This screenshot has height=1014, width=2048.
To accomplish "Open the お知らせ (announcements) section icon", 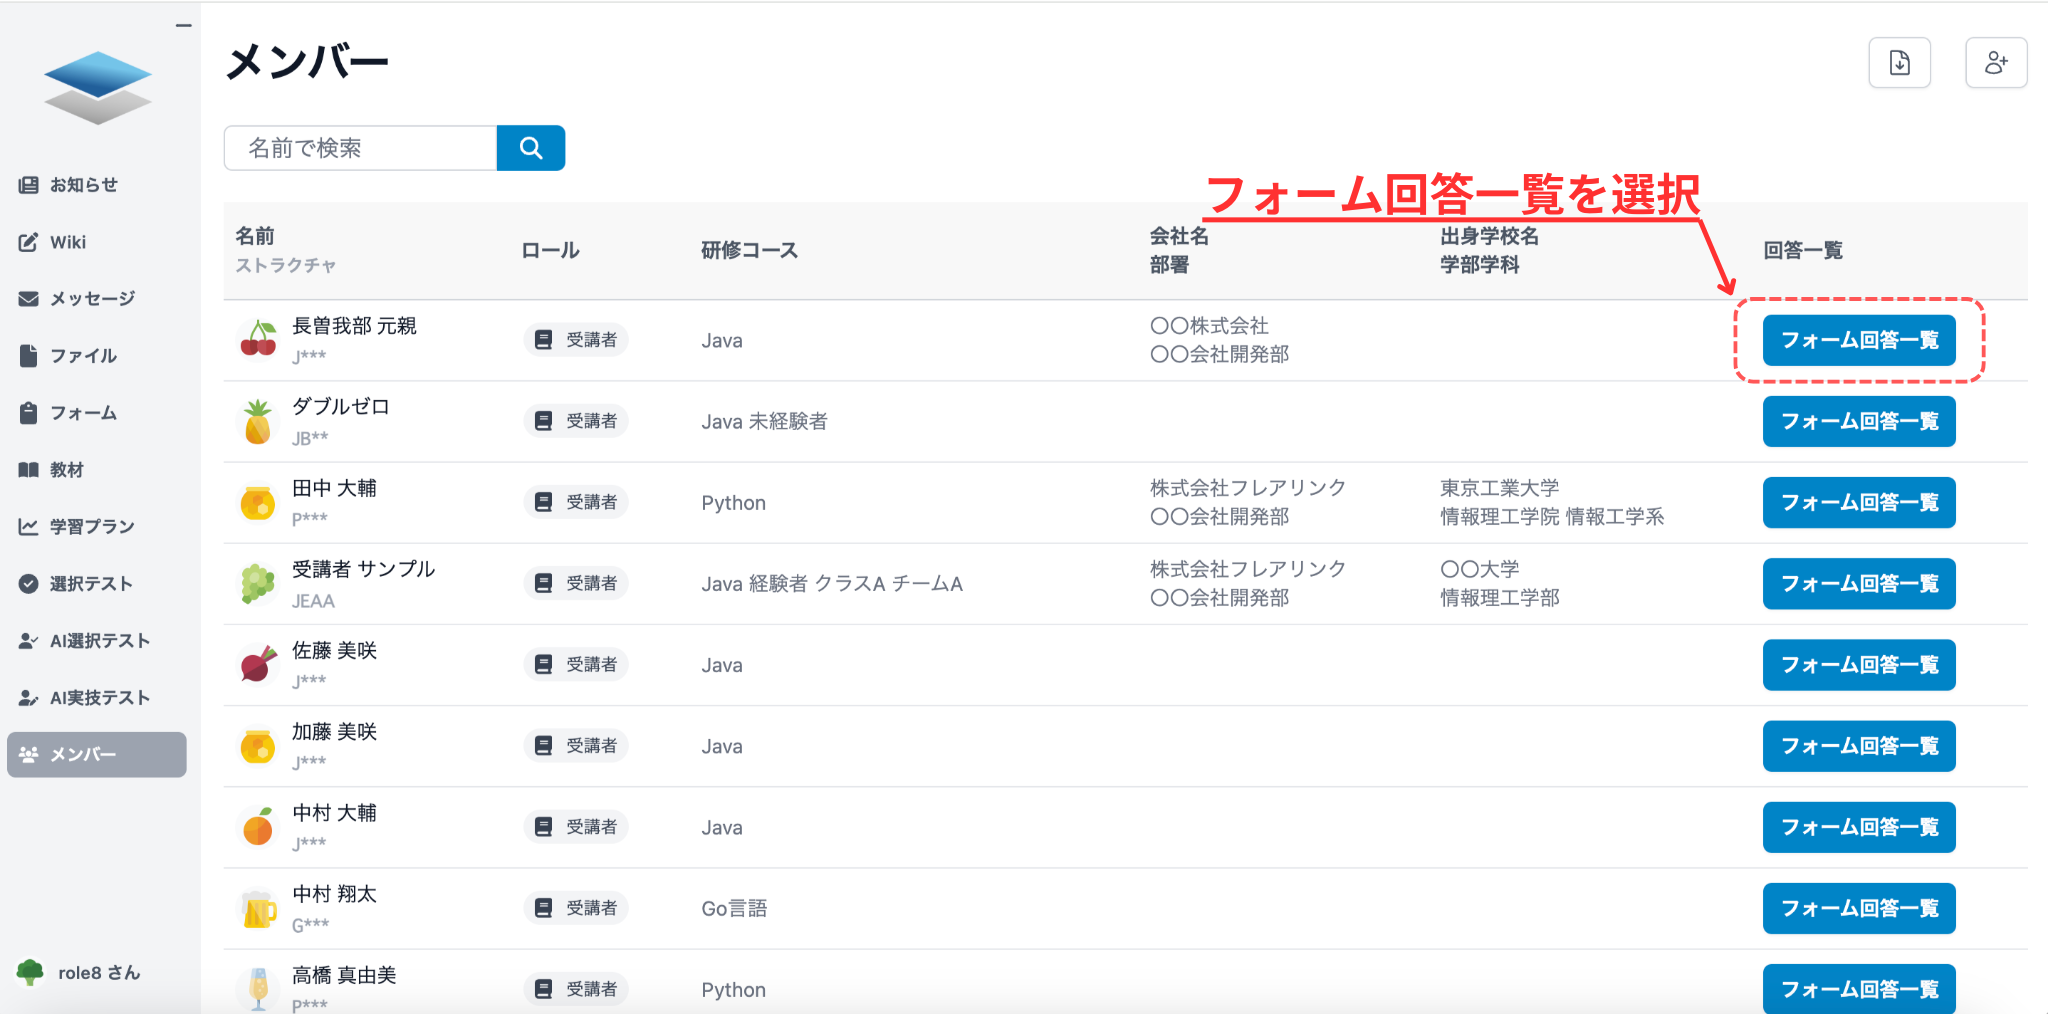I will [27, 184].
